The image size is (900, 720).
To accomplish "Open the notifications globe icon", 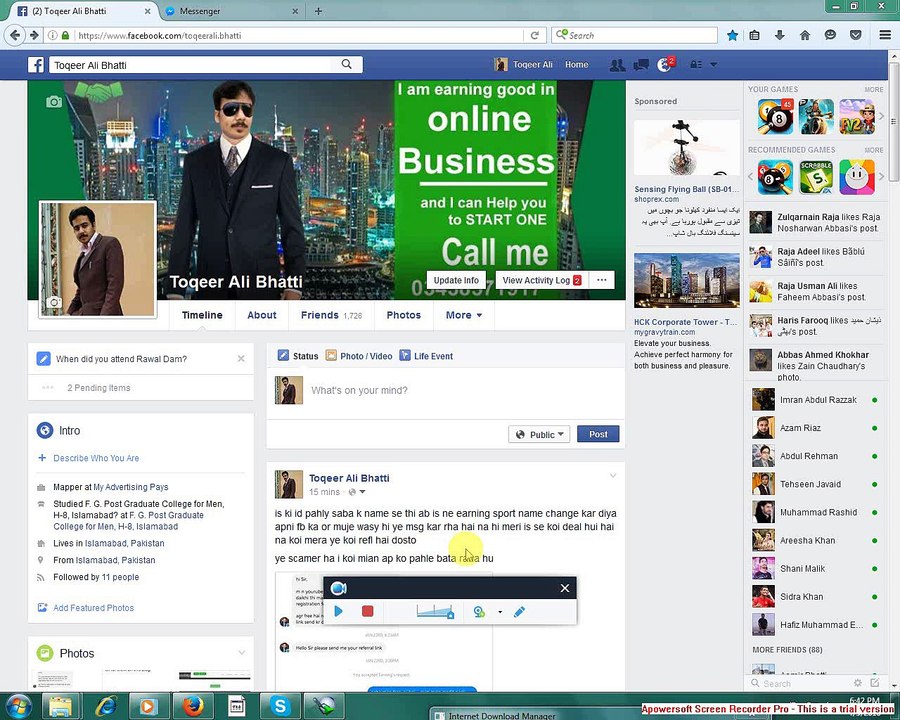I will coord(665,65).
